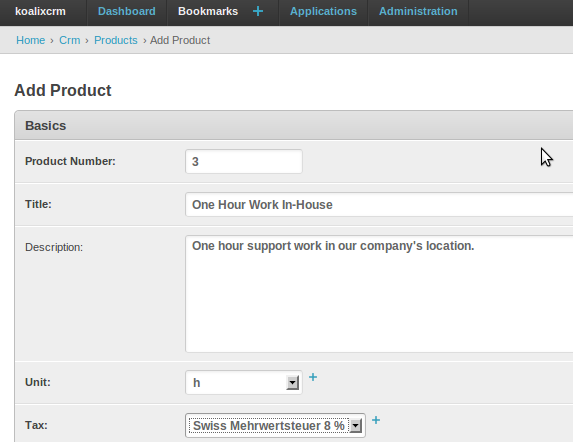Open the Dashboard menu item
The width and height of the screenshot is (573, 442).
point(126,11)
